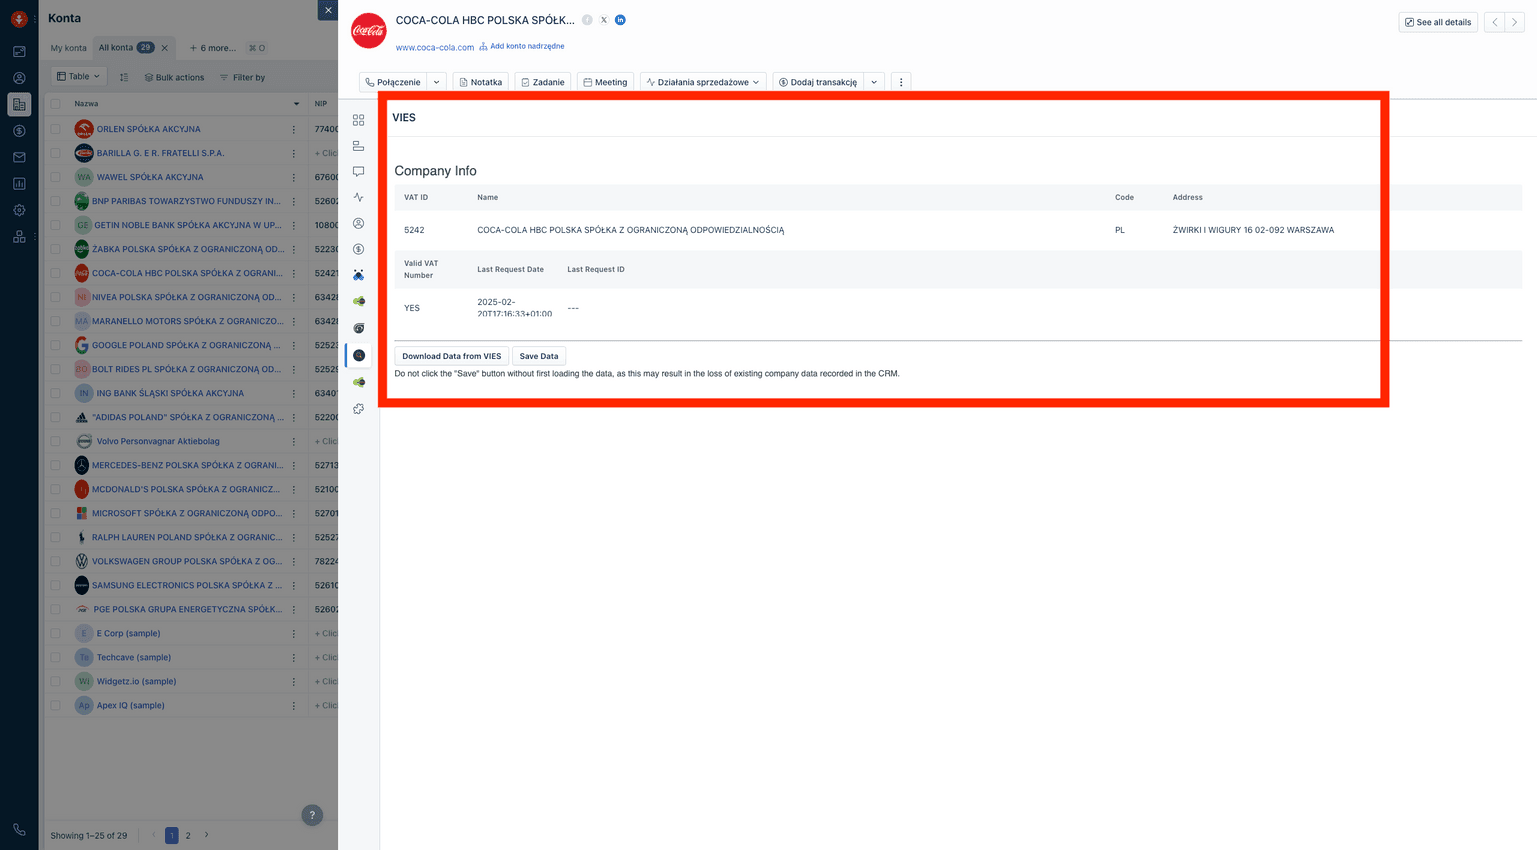Click the red app logo at top left
This screenshot has width=1537, height=850.
(19, 19)
